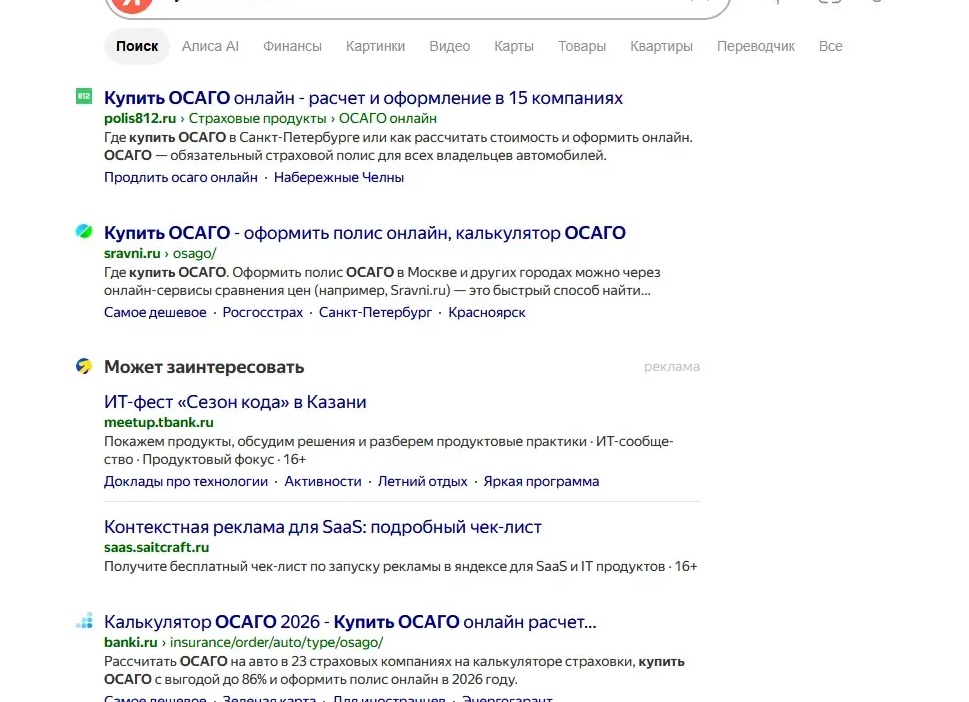Open Росгосстрах sitelink

(263, 313)
